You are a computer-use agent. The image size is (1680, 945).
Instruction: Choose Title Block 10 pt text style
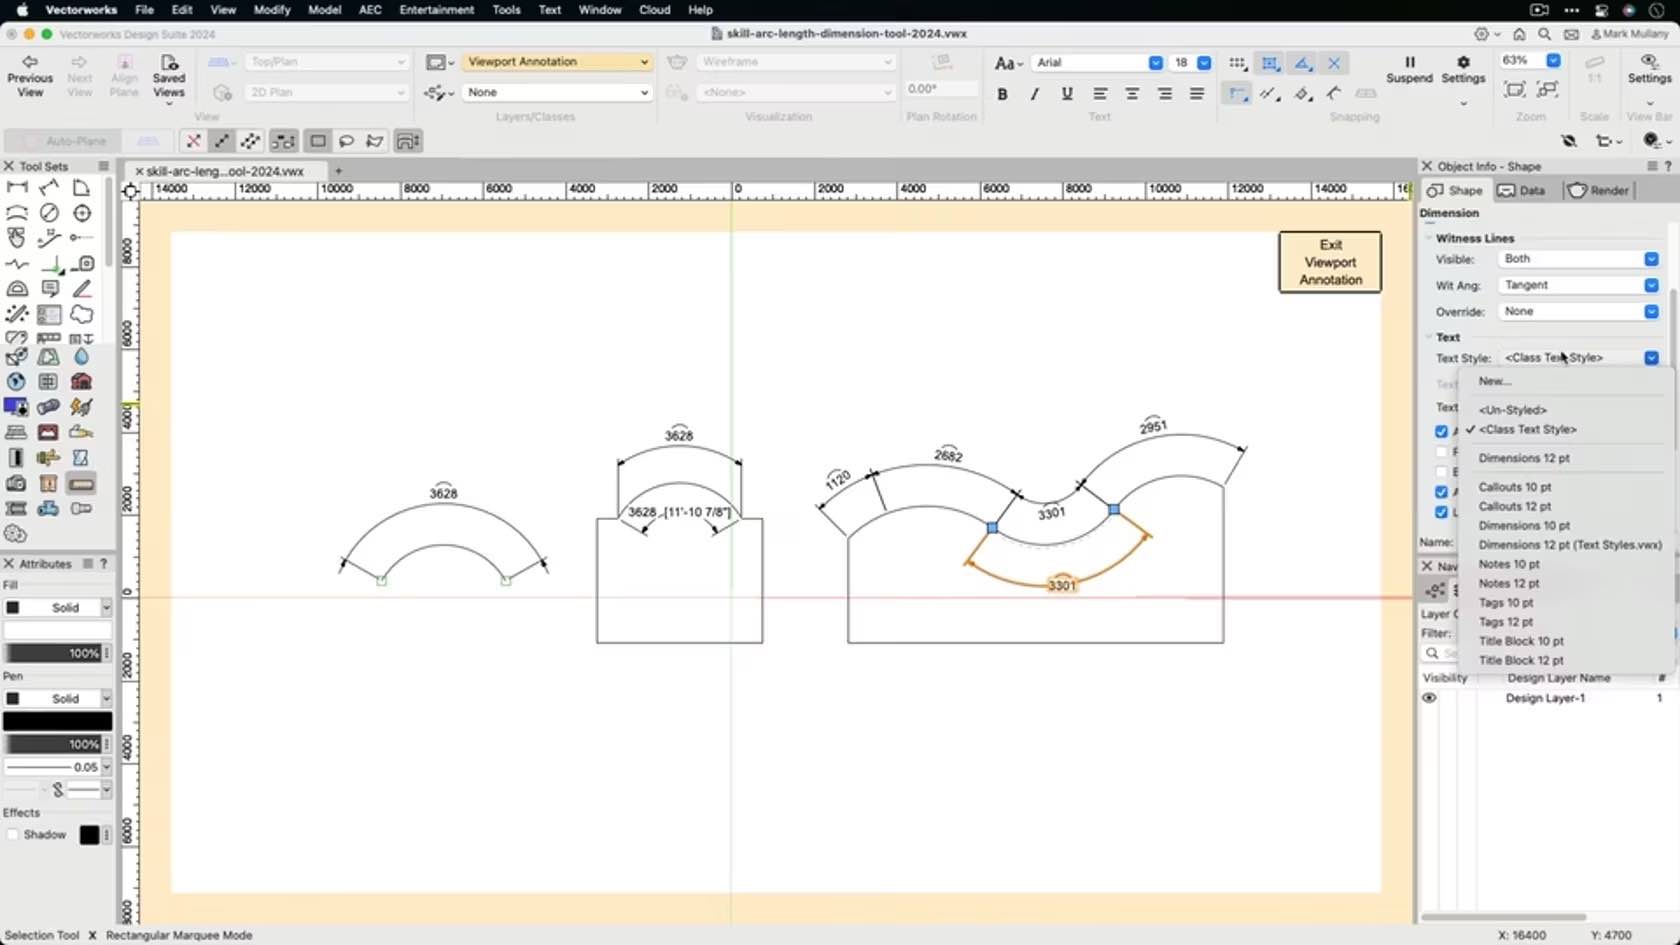pyautogui.click(x=1521, y=641)
